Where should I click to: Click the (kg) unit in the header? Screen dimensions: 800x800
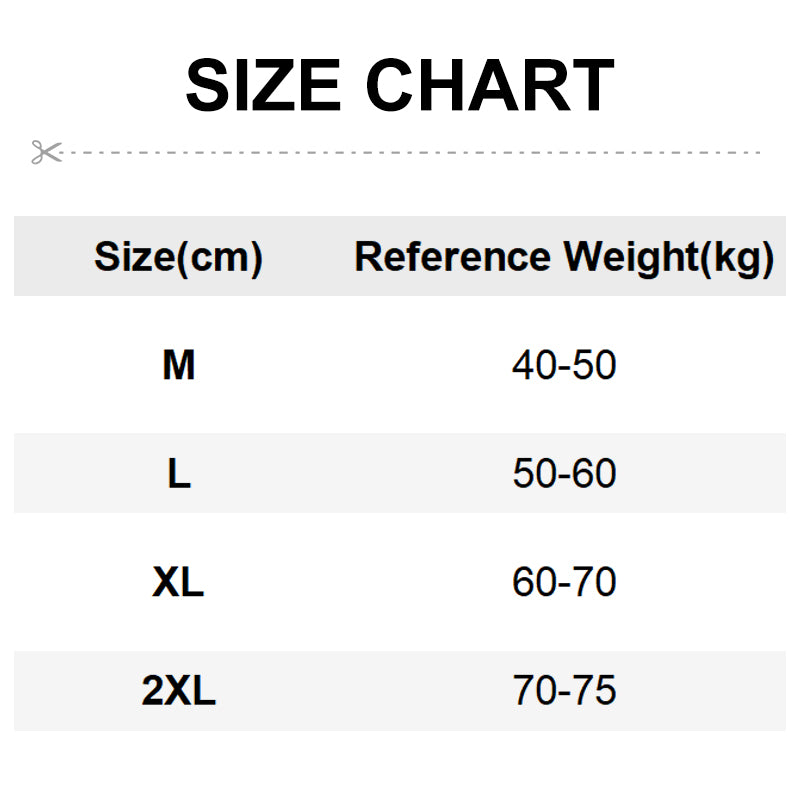(x=739, y=257)
